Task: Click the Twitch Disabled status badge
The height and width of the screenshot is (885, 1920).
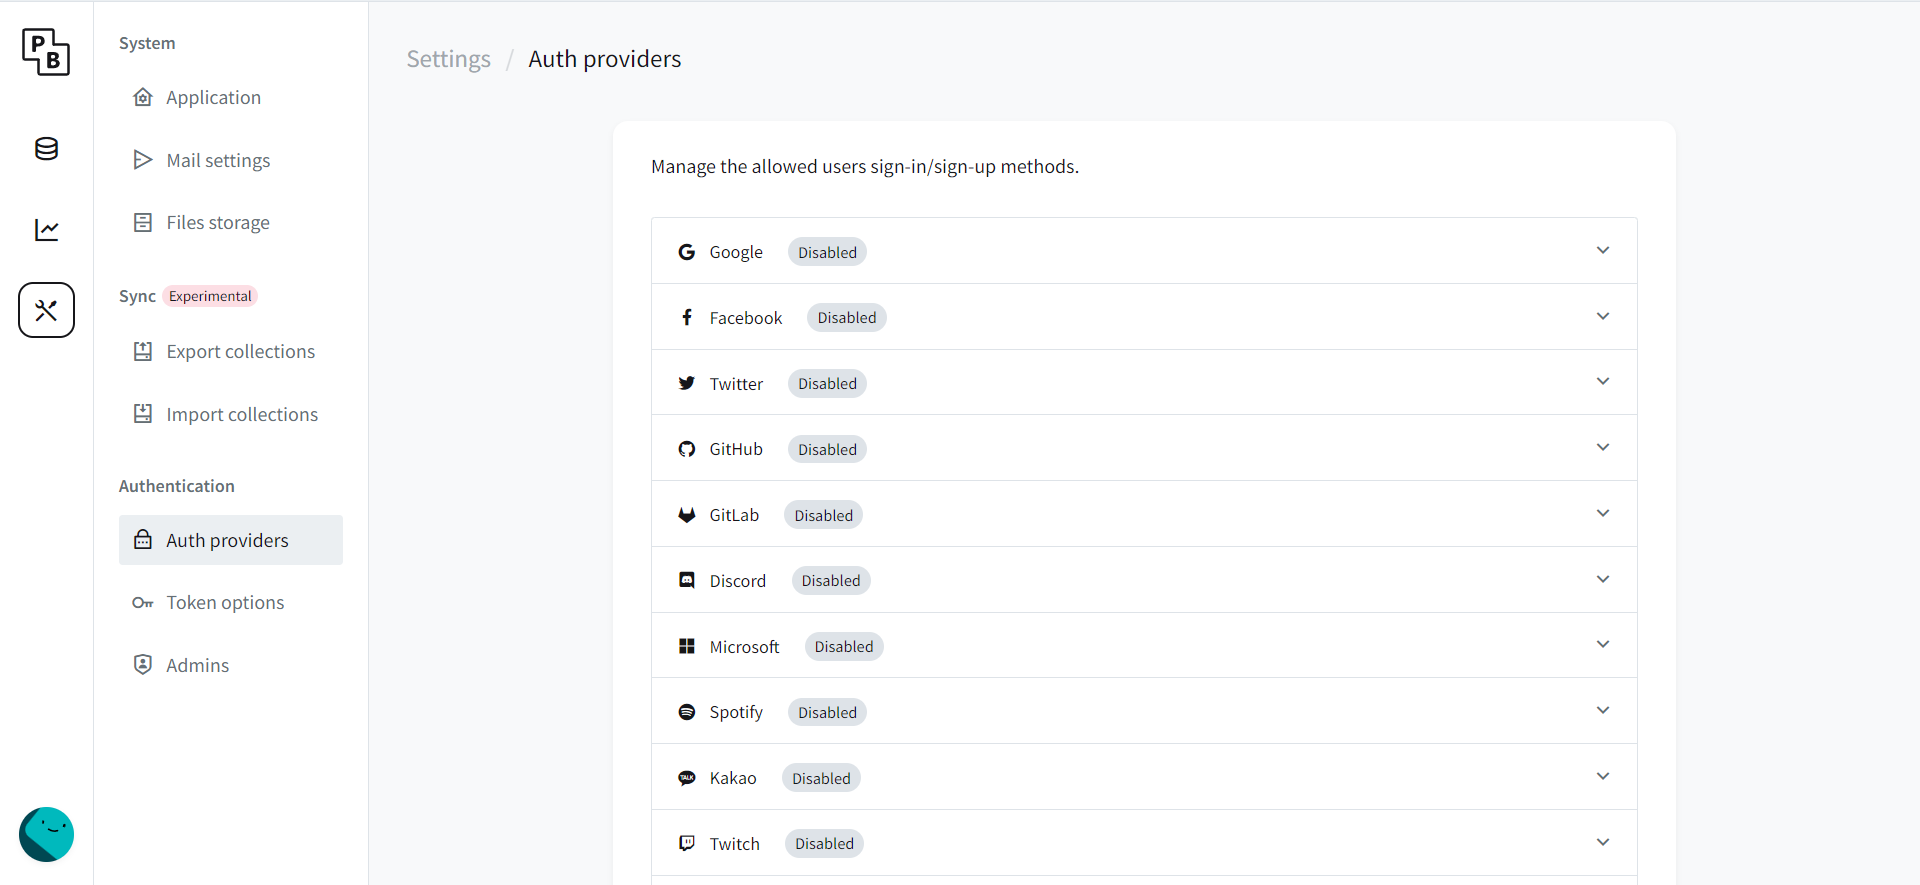Action: click(x=824, y=843)
